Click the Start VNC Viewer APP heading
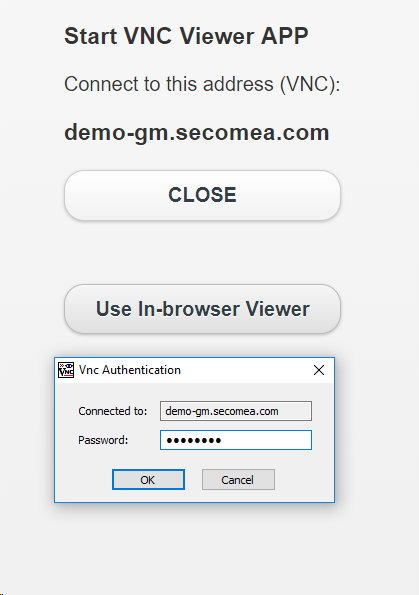 click(x=186, y=36)
